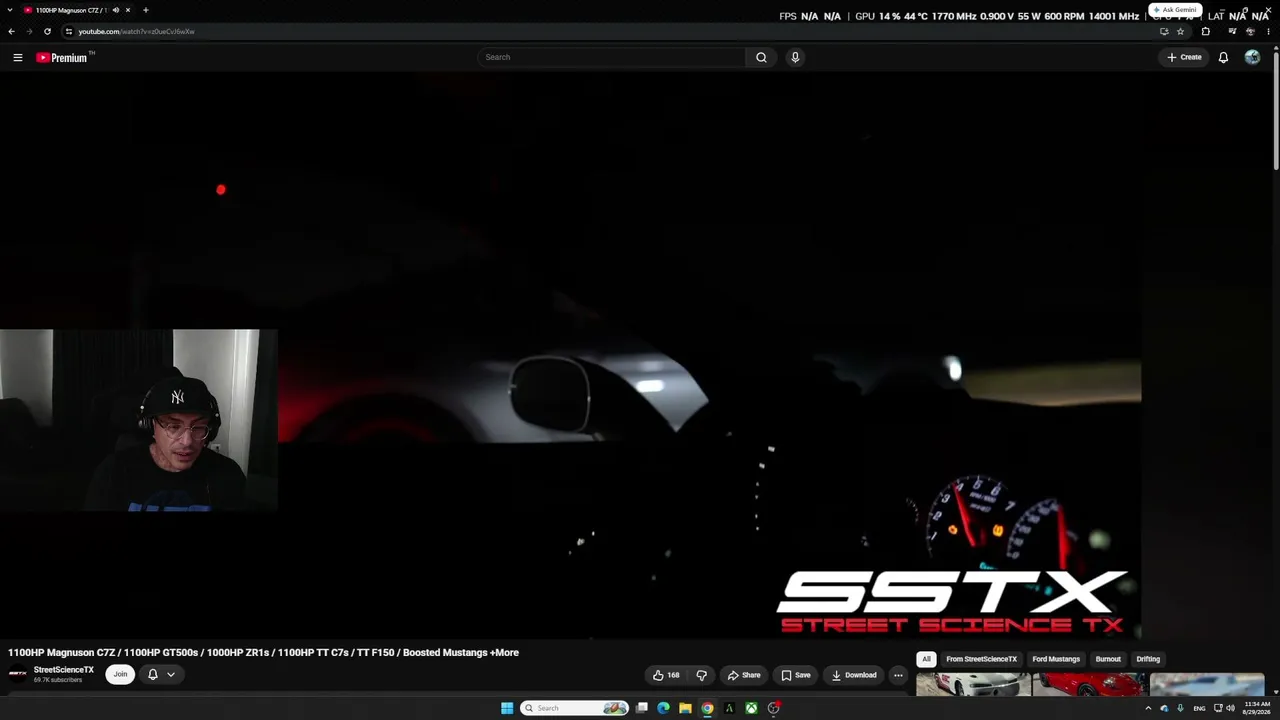The height and width of the screenshot is (720, 1280).
Task: Open more actions ellipsis under the video
Action: coord(898,675)
